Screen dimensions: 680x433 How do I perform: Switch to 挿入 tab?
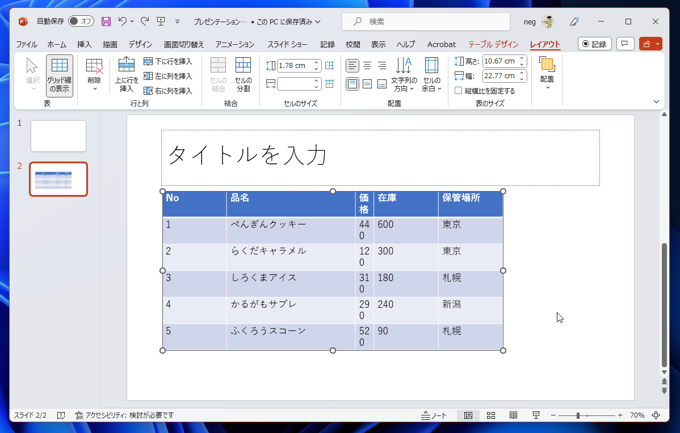(x=84, y=44)
